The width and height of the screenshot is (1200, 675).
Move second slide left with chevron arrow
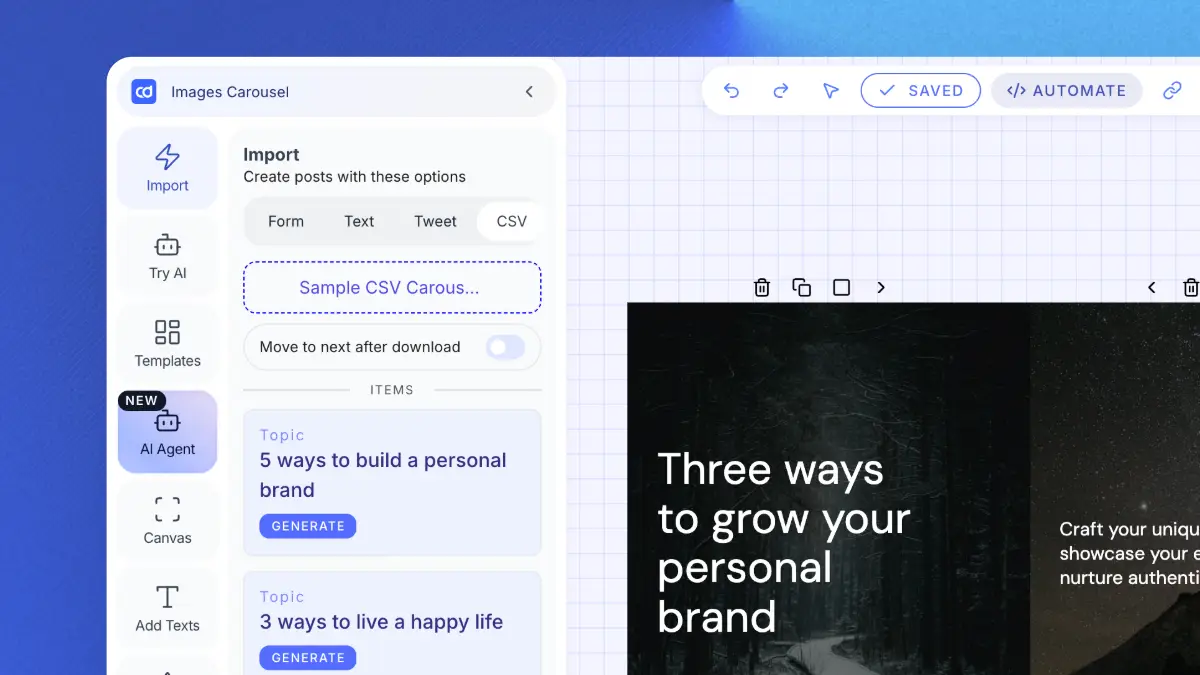(x=1151, y=288)
